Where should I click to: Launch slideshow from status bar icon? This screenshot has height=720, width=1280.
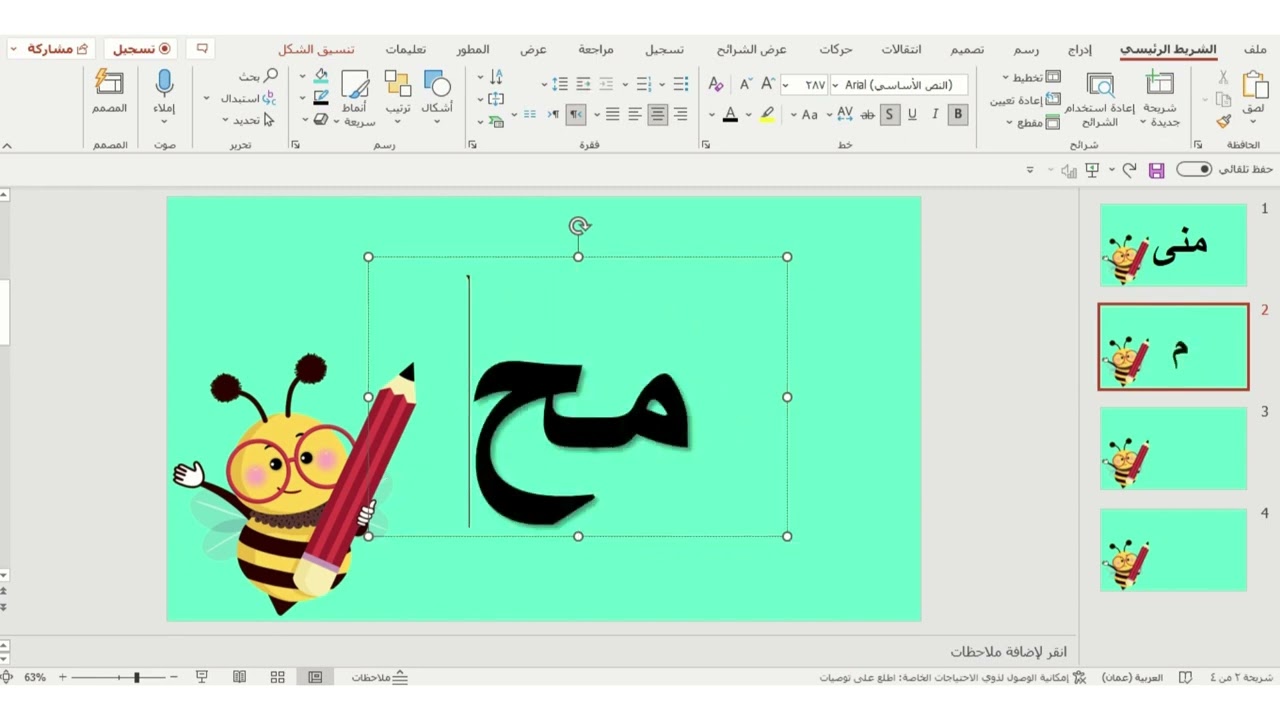(201, 677)
